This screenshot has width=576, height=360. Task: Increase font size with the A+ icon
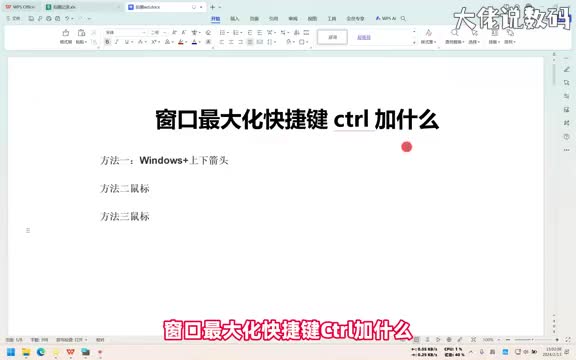[x=174, y=32]
